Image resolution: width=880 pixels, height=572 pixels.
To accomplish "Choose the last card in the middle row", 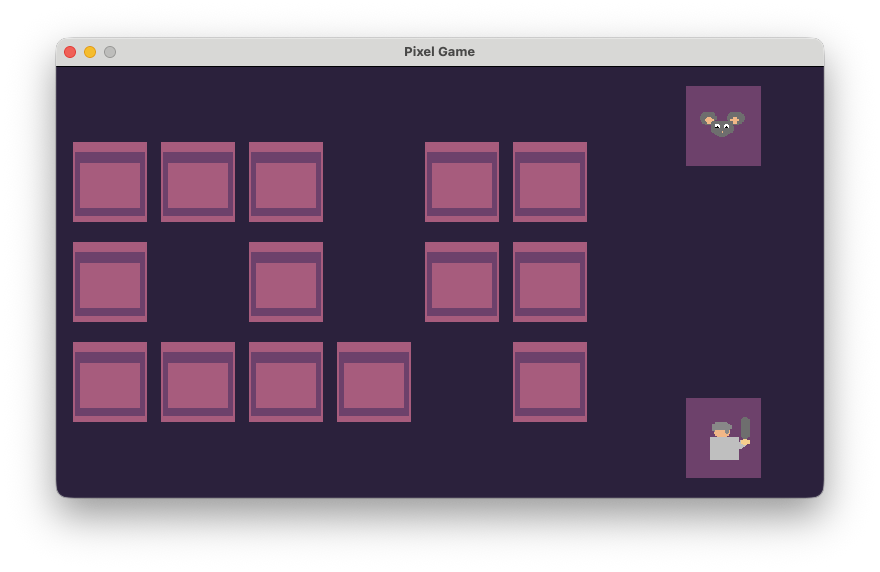I will click(x=550, y=282).
